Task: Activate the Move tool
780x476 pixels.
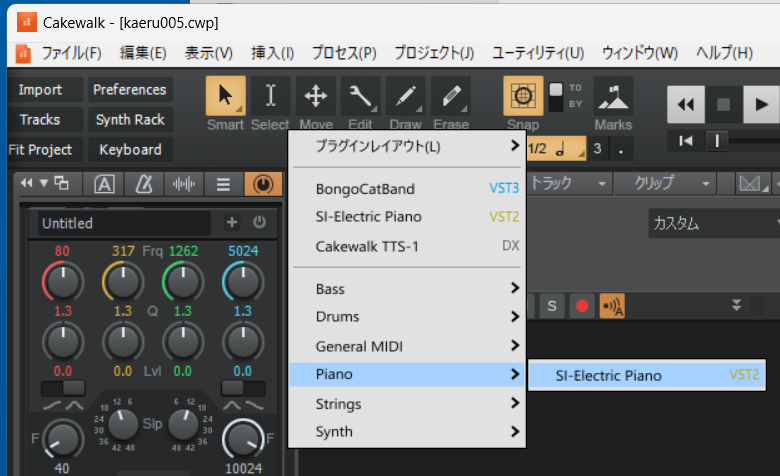Action: 316,96
